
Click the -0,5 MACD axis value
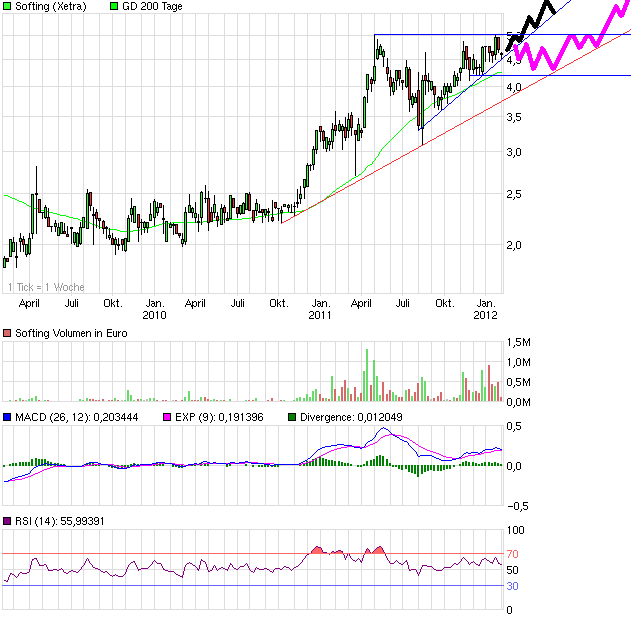coord(518,507)
